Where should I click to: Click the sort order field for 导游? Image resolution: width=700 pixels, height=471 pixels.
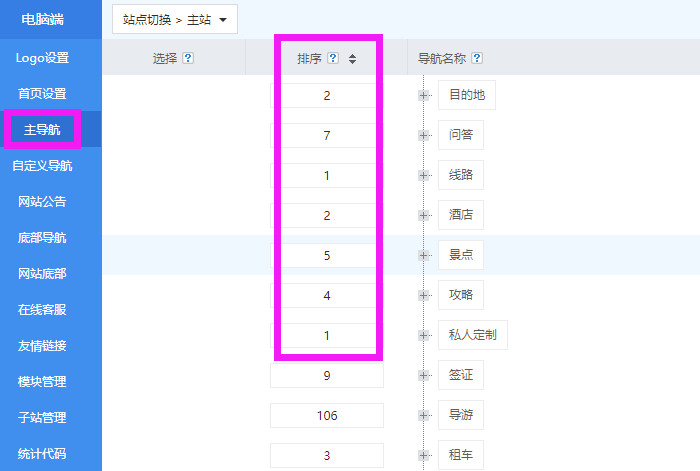pos(327,415)
